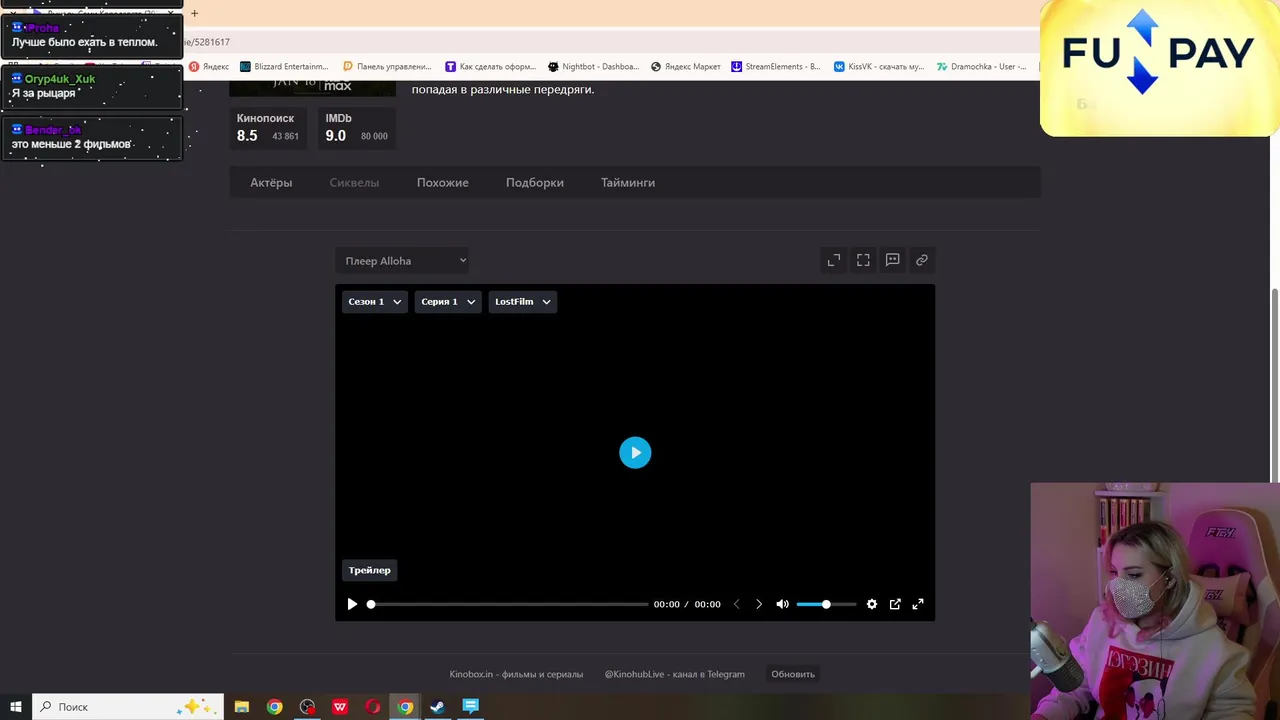This screenshot has height=720, width=1280.
Task: Open WPS Office from taskbar
Action: click(340, 707)
